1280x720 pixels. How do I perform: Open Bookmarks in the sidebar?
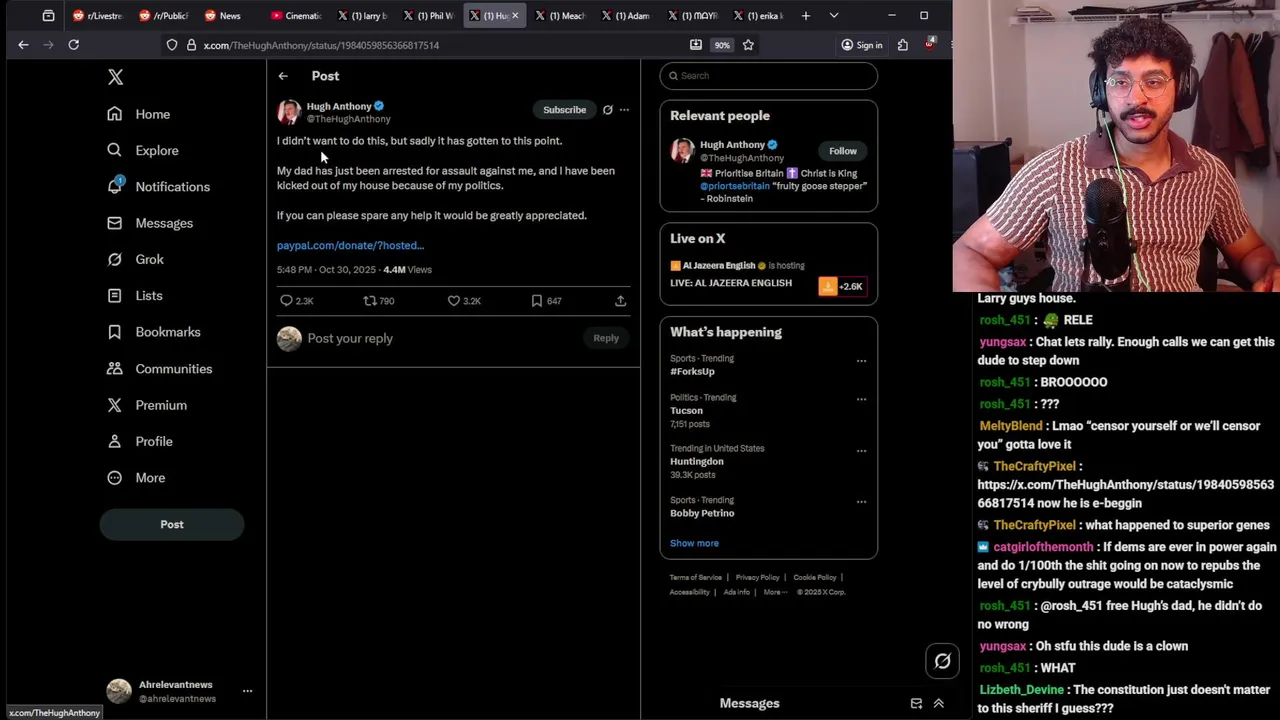[153, 332]
